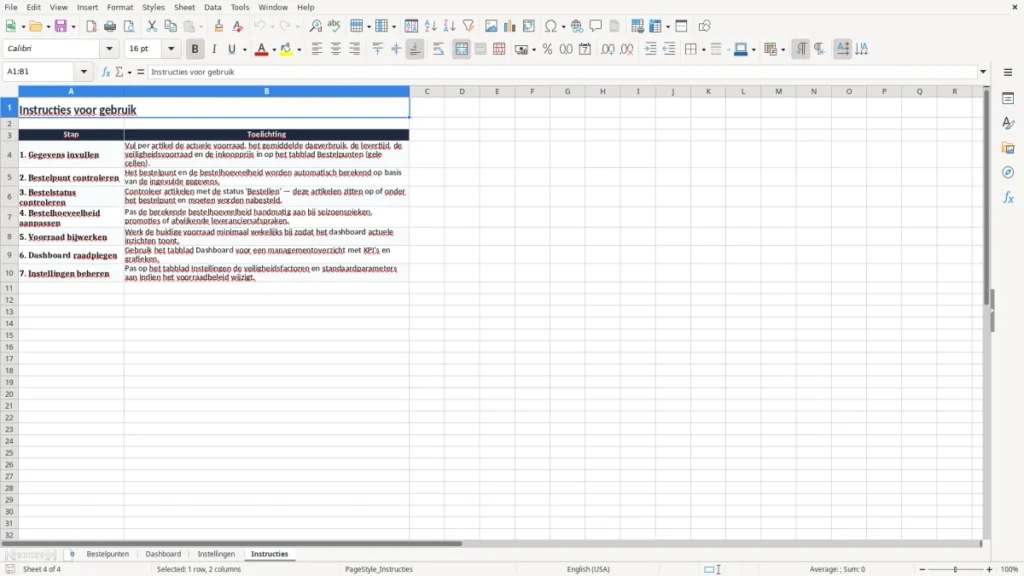Click the Copy icon

tap(170, 26)
